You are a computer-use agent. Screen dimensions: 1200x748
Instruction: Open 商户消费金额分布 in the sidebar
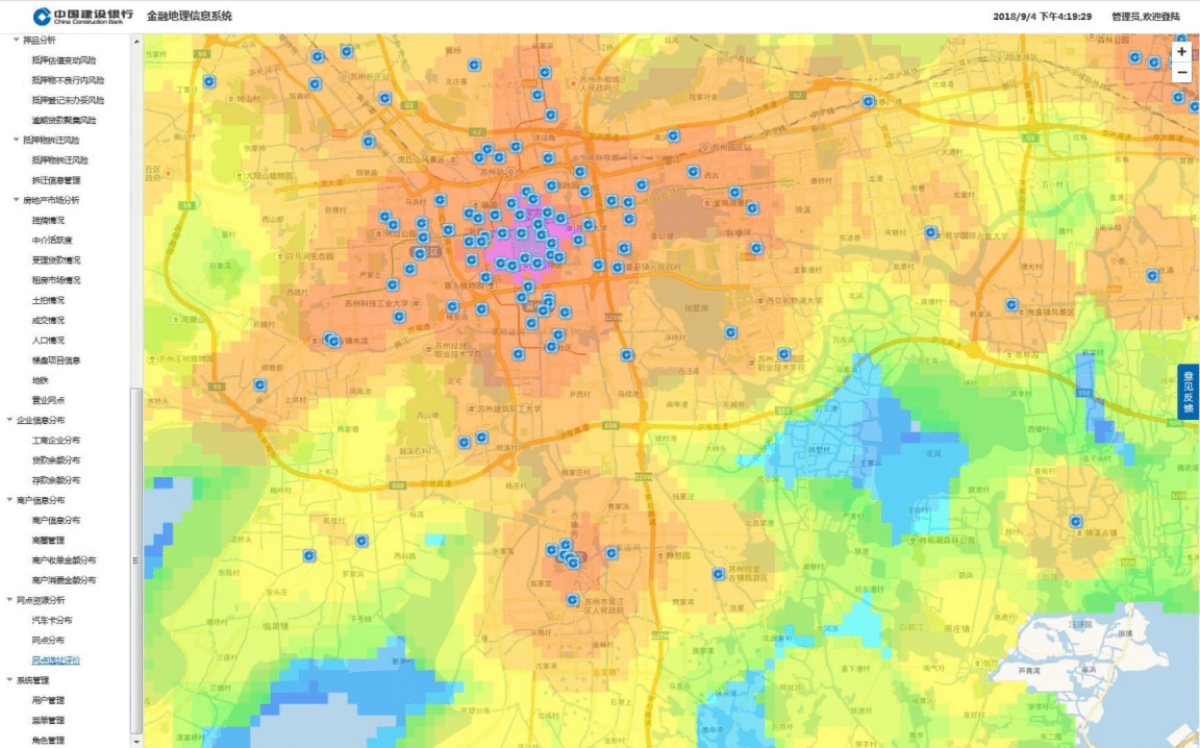64,580
